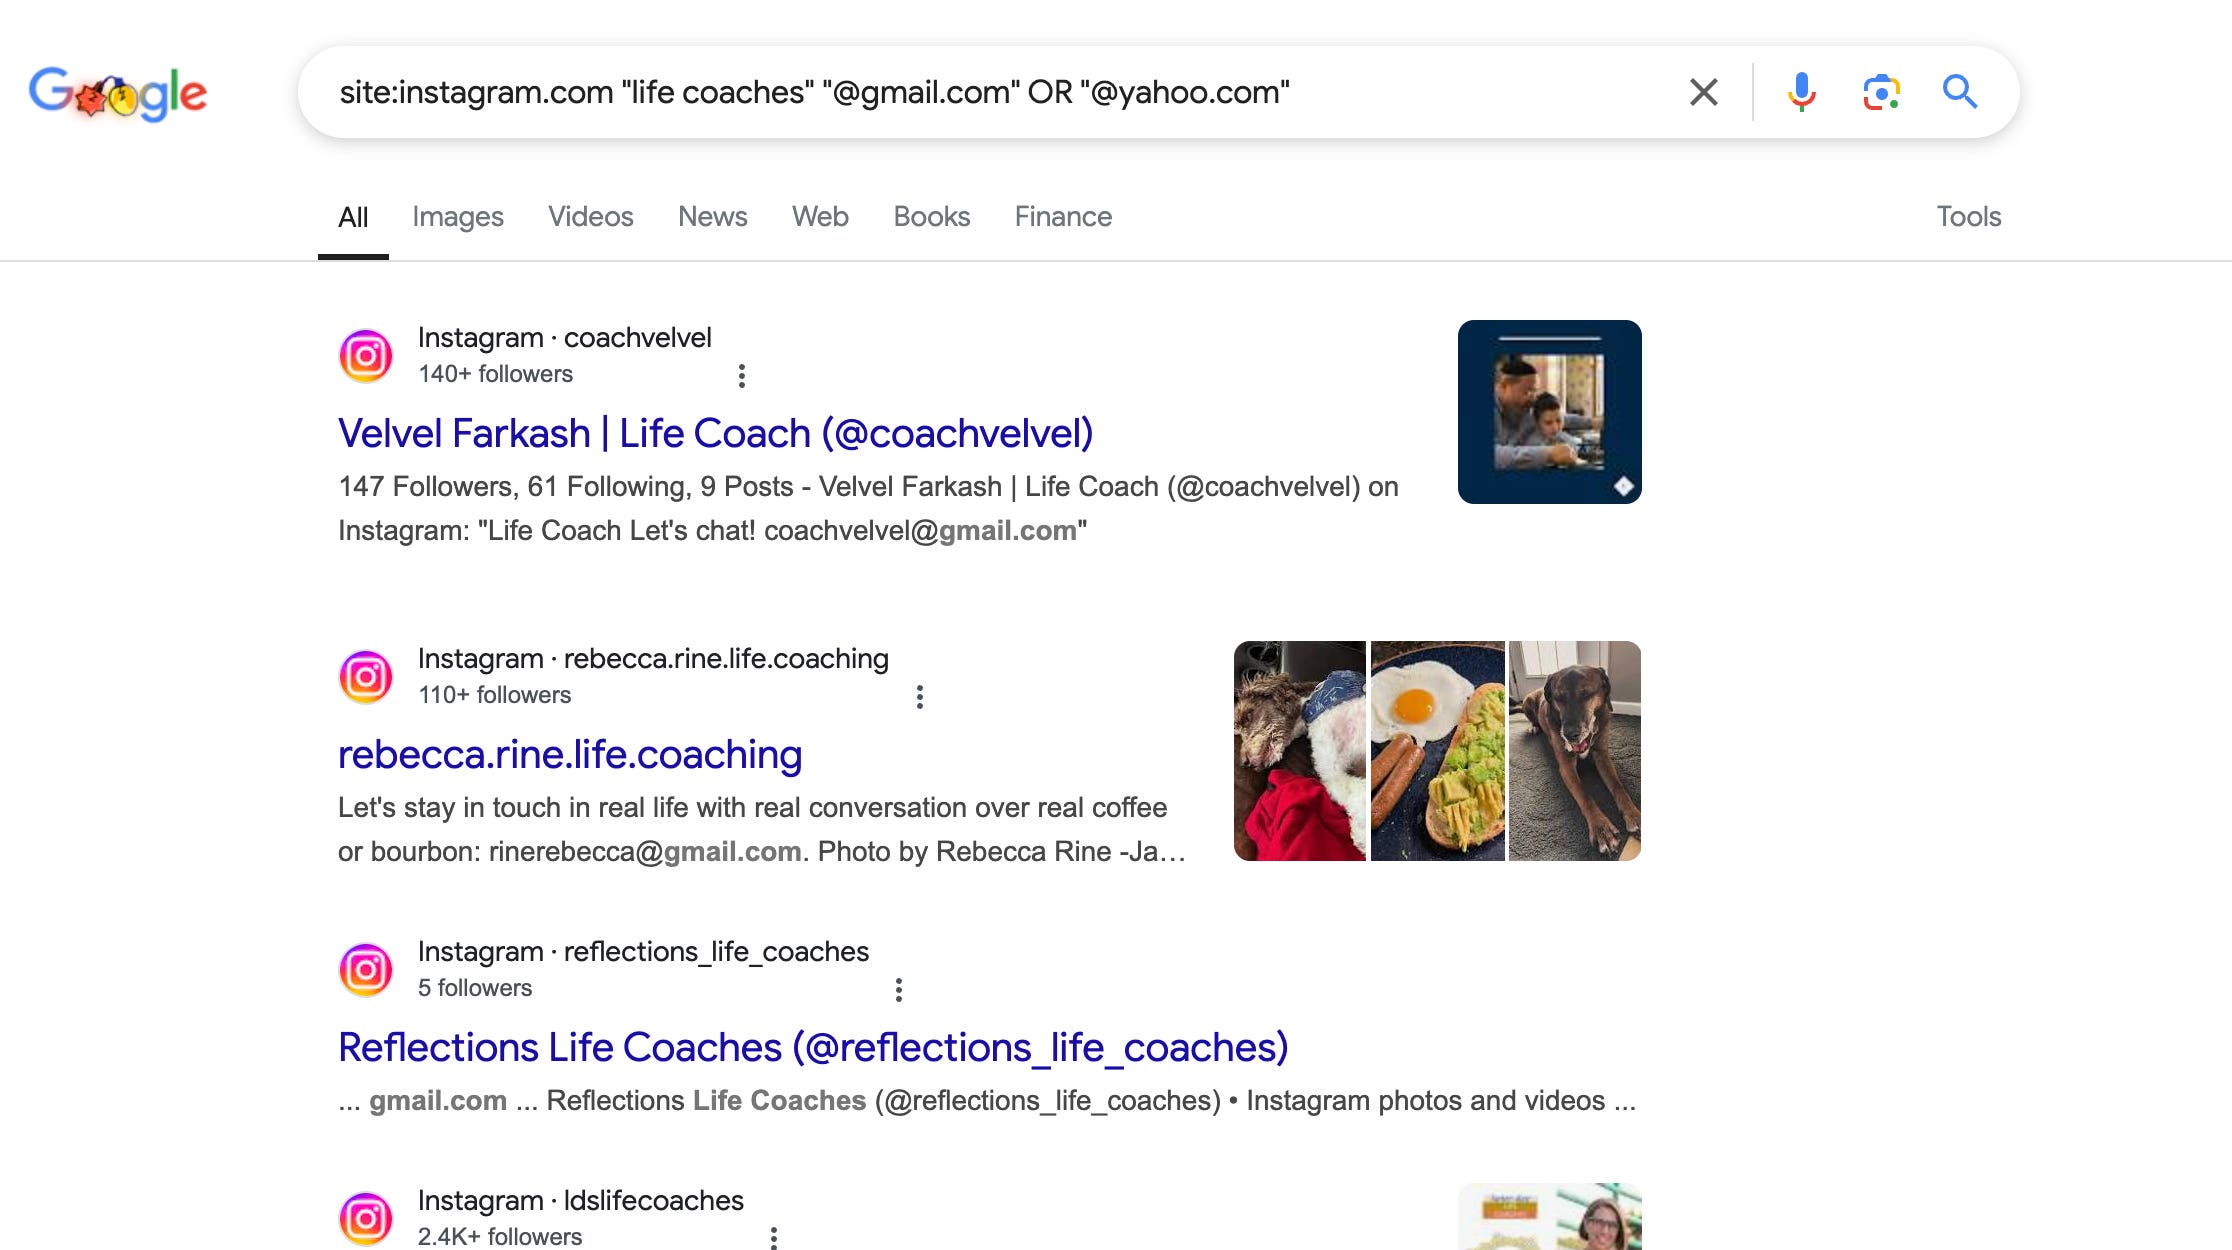Open more options for rebecca.rine.life.coaching result
Image resolution: width=2232 pixels, height=1250 pixels.
920,697
